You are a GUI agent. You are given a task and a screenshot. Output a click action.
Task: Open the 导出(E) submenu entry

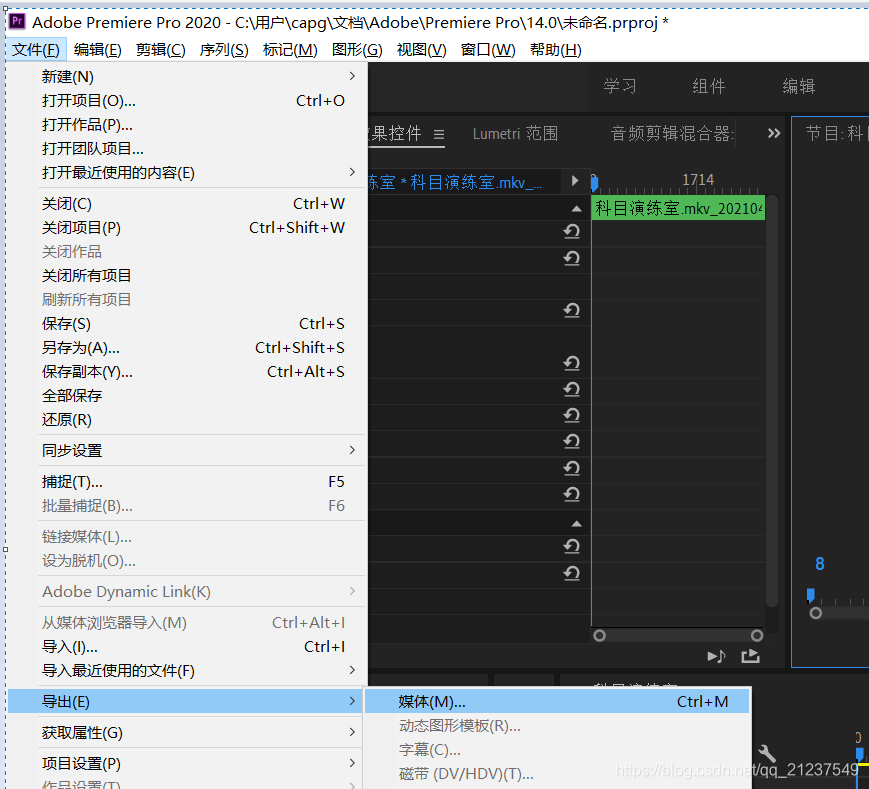186,701
